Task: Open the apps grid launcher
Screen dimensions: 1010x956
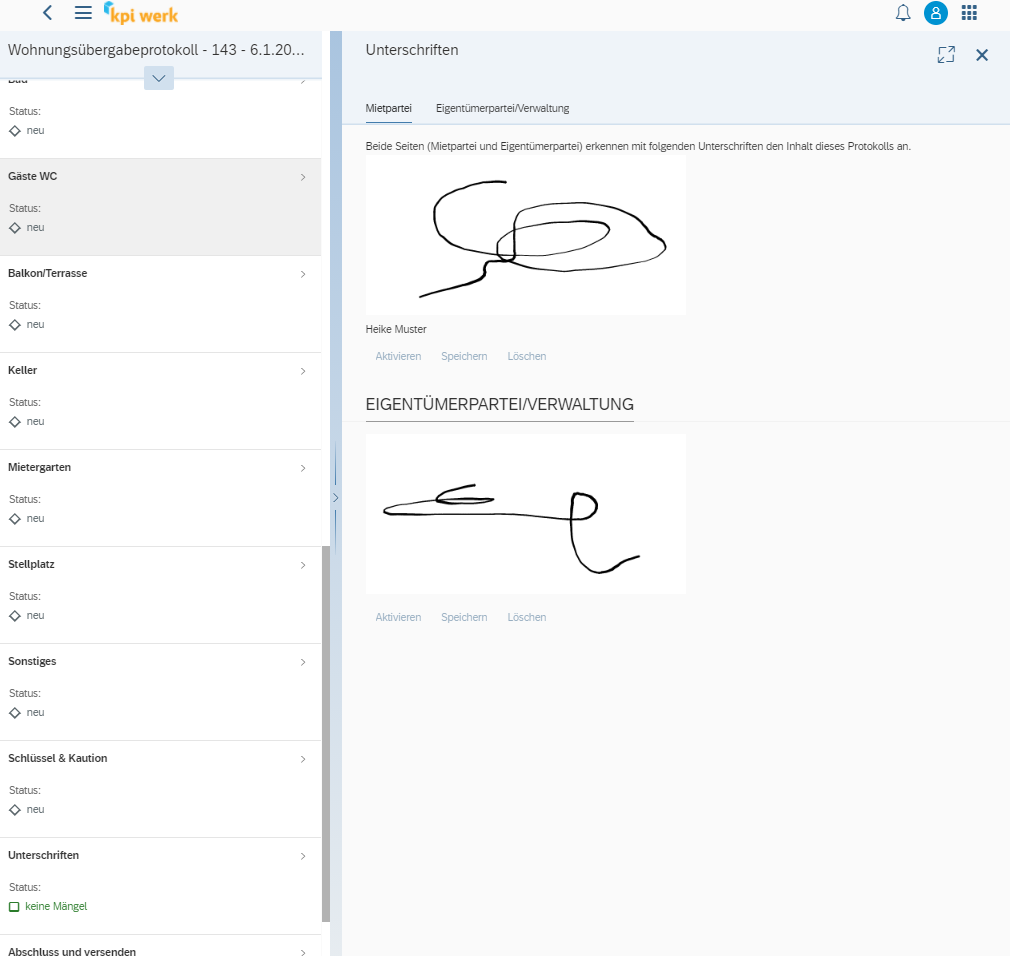Action: coord(969,13)
